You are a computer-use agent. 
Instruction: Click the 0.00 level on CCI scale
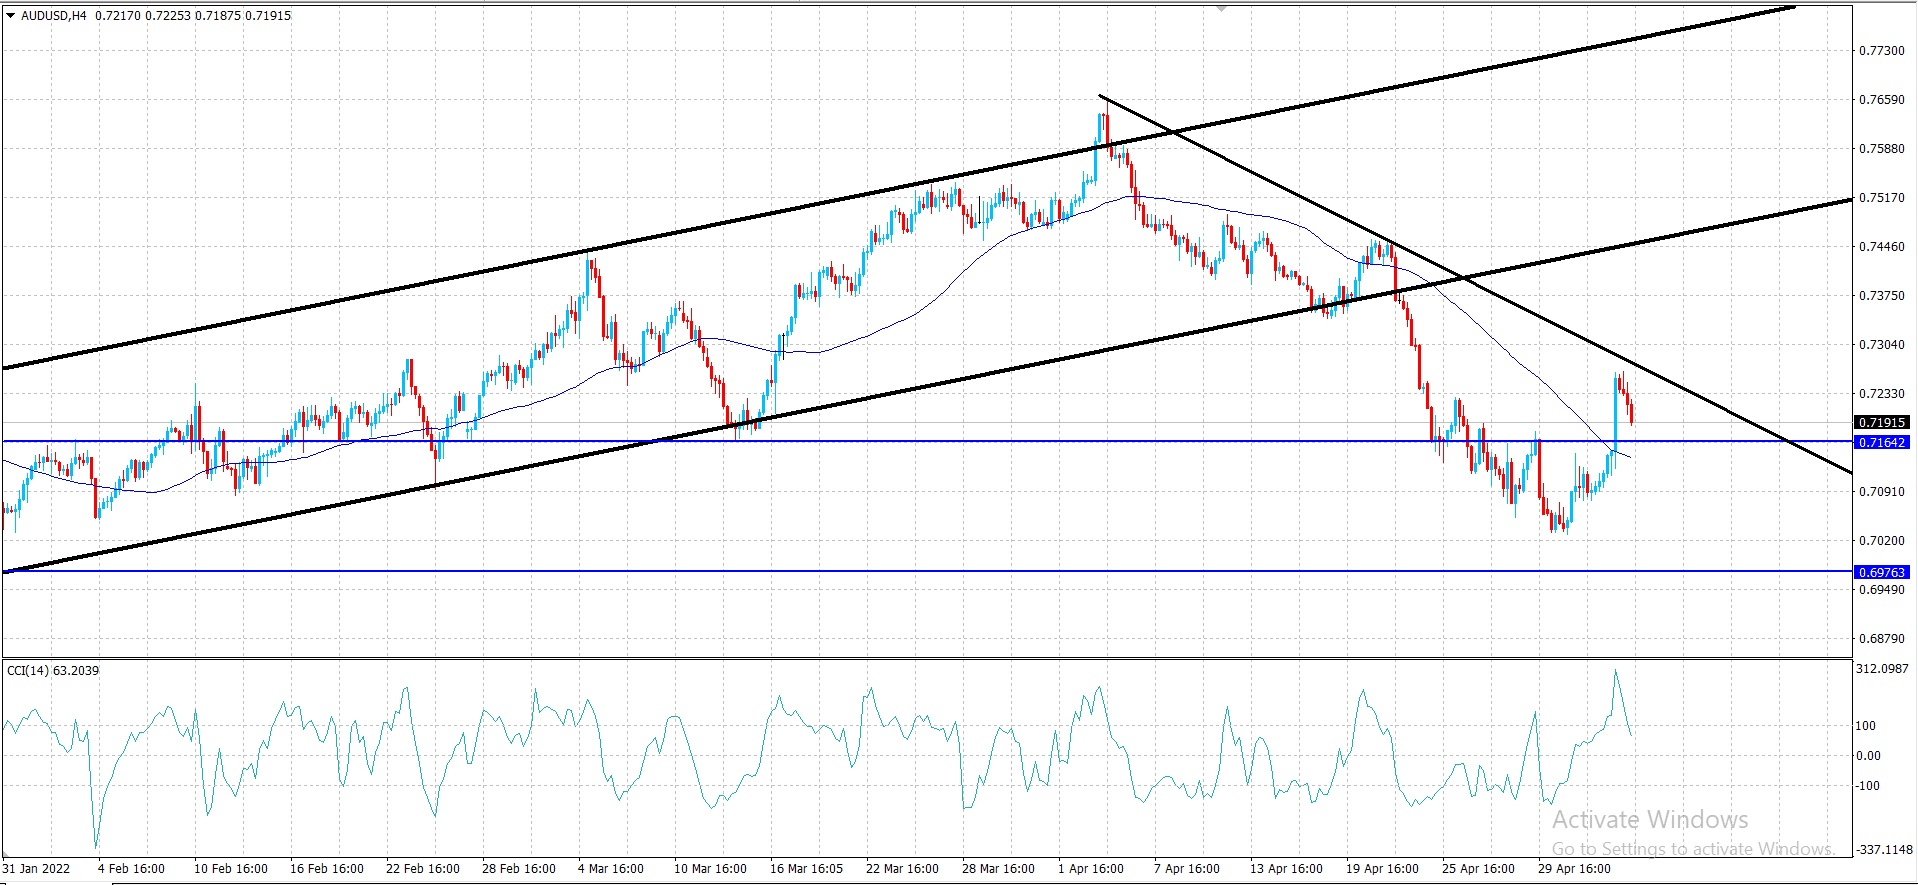pyautogui.click(x=1868, y=755)
